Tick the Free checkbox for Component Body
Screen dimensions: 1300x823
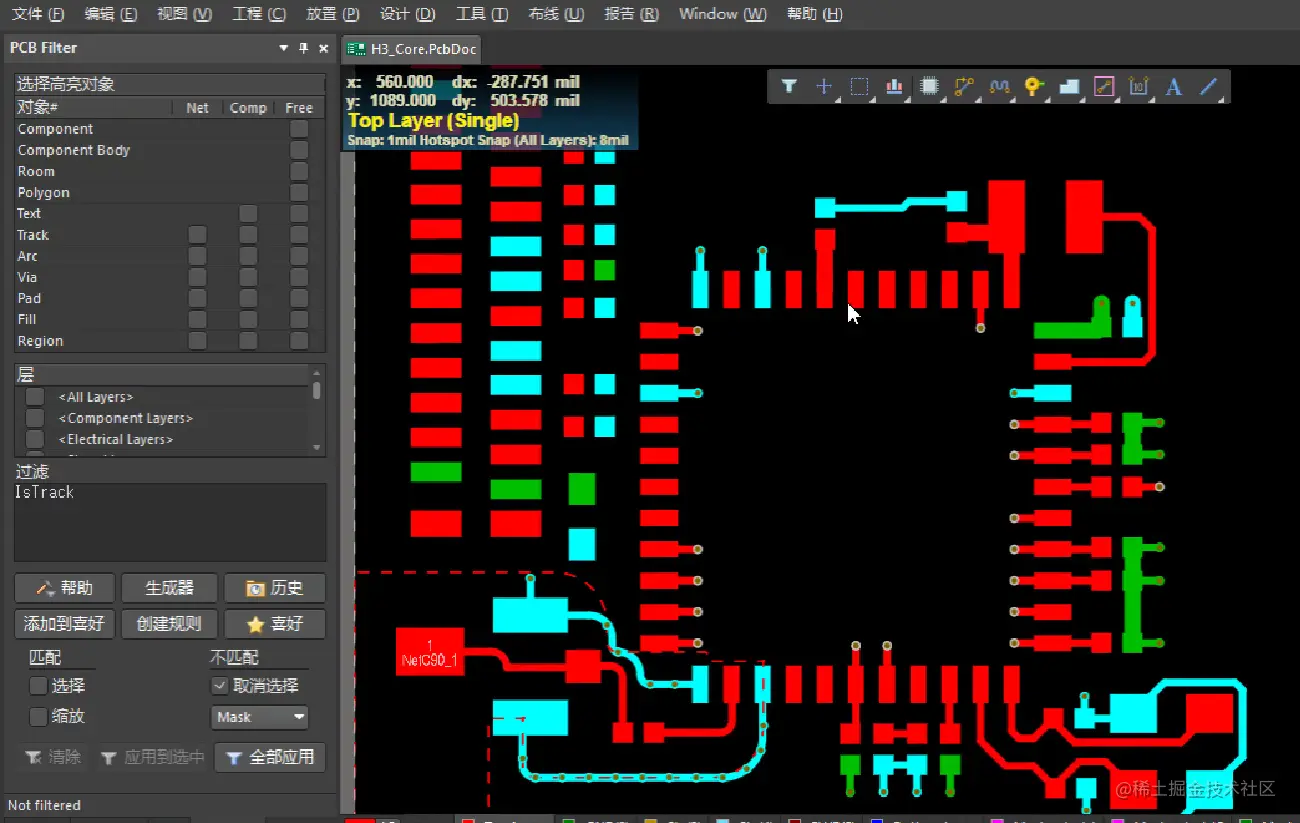(299, 150)
